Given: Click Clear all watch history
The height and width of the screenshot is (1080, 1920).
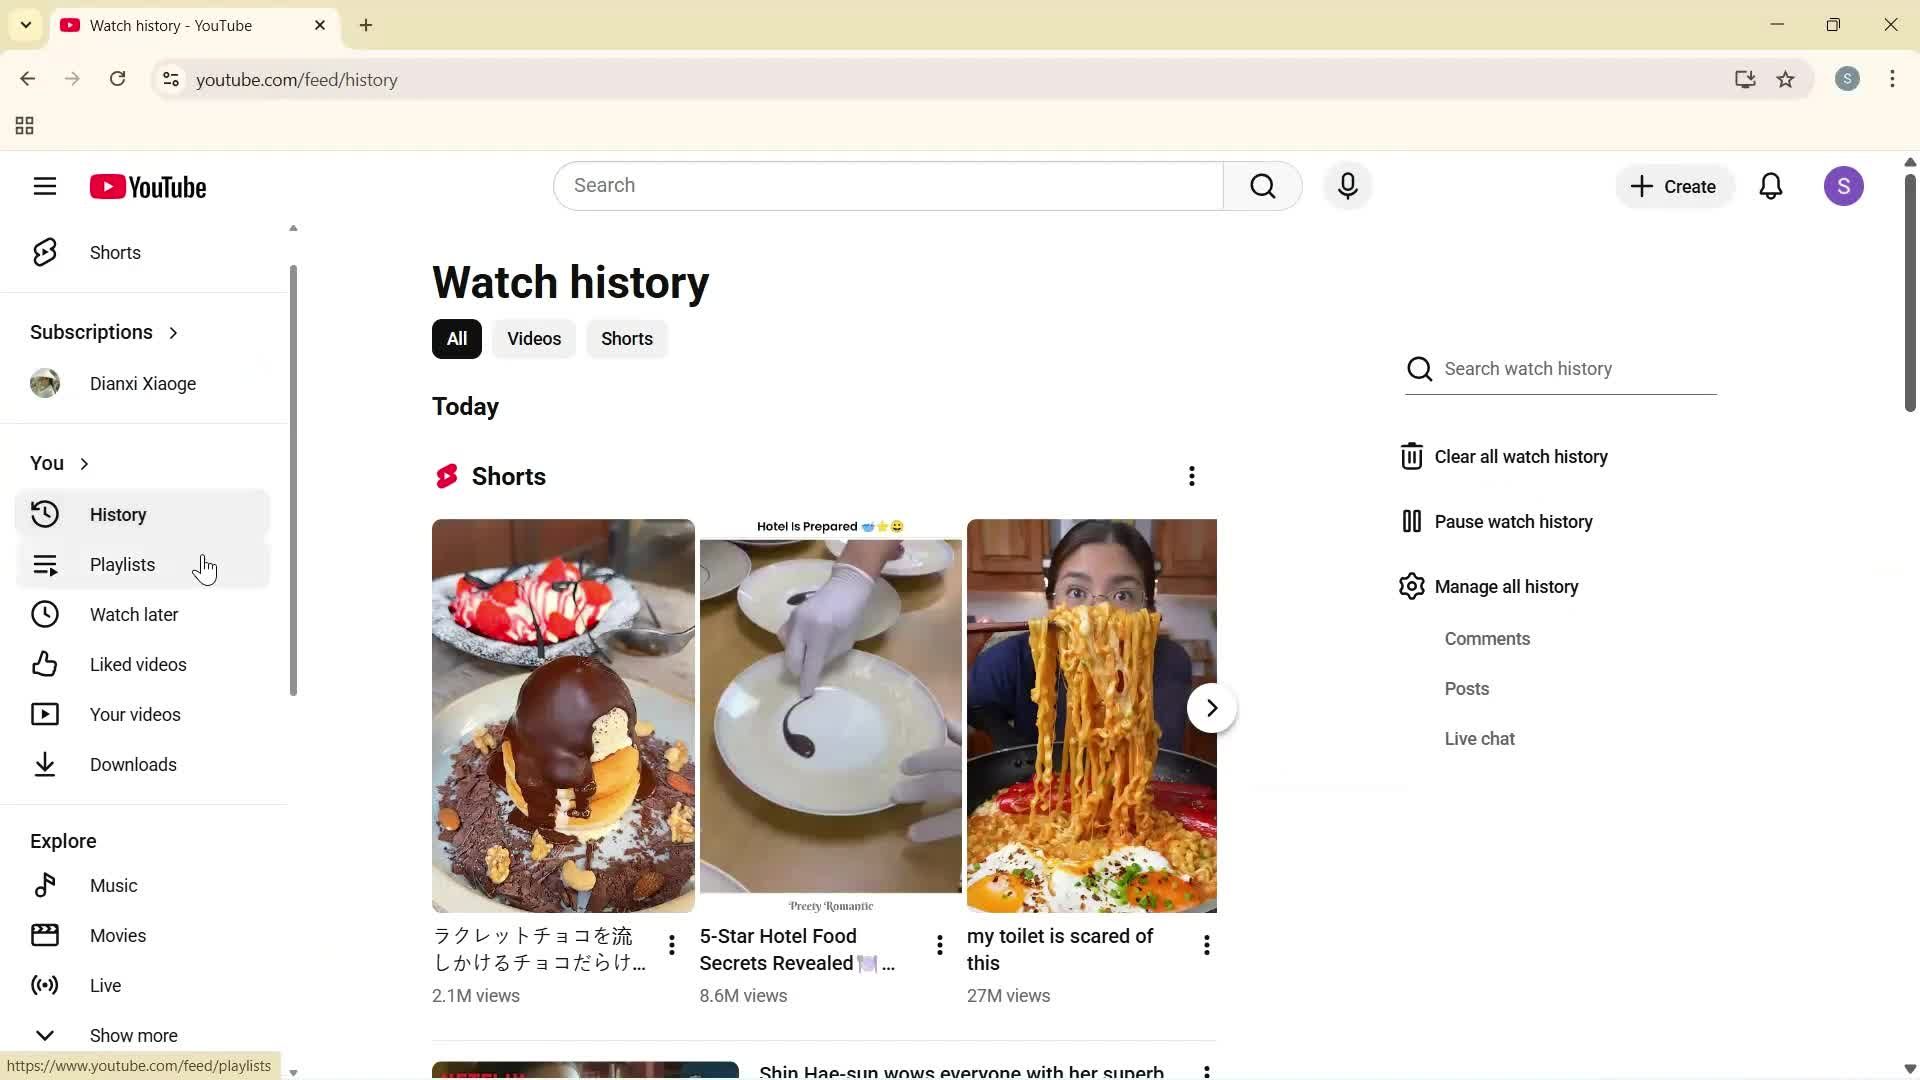Looking at the screenshot, I should pyautogui.click(x=1522, y=456).
